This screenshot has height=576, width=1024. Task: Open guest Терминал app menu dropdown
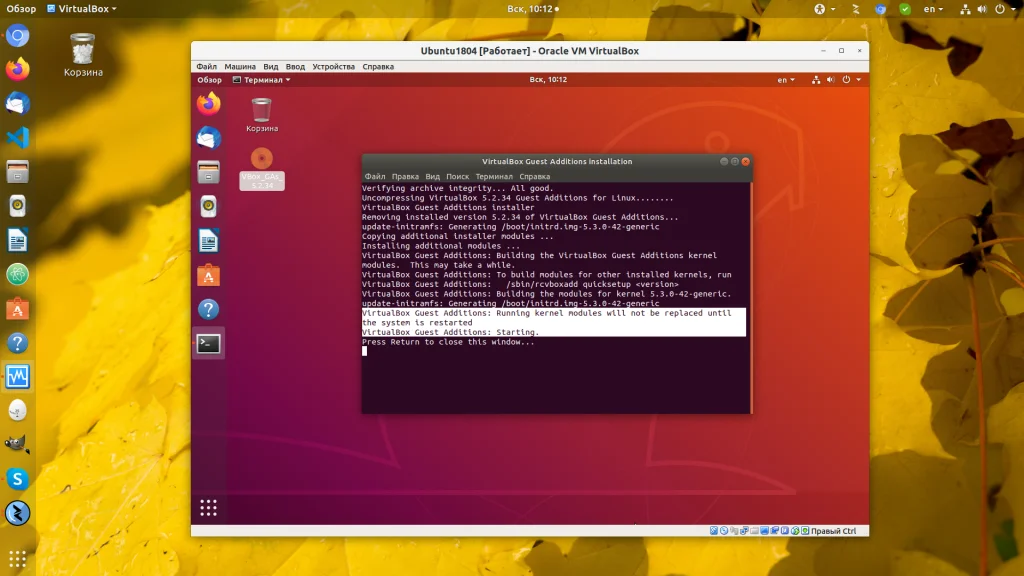(262, 80)
